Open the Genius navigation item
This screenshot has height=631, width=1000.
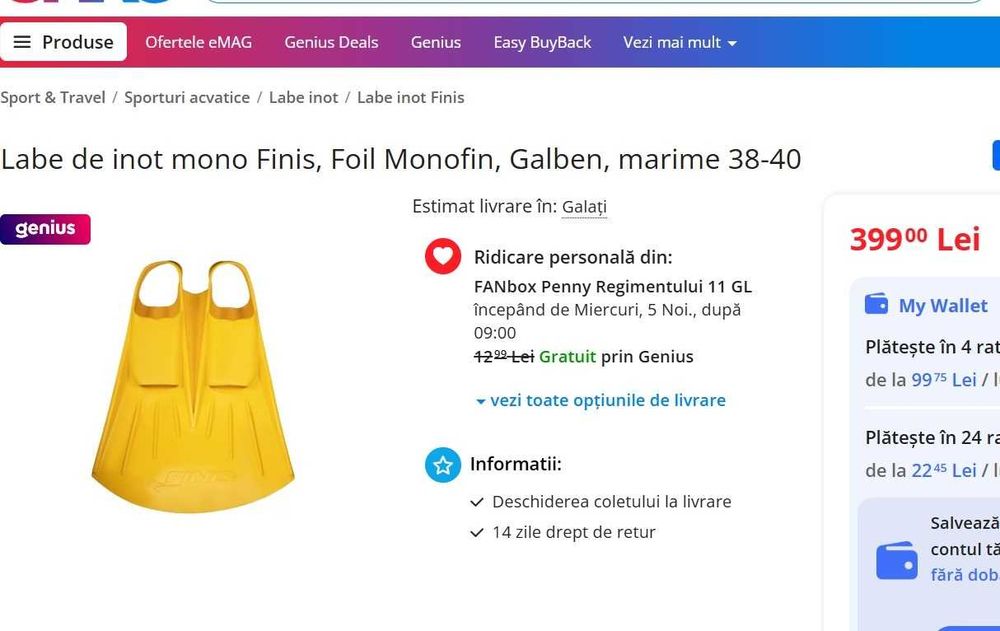435,42
